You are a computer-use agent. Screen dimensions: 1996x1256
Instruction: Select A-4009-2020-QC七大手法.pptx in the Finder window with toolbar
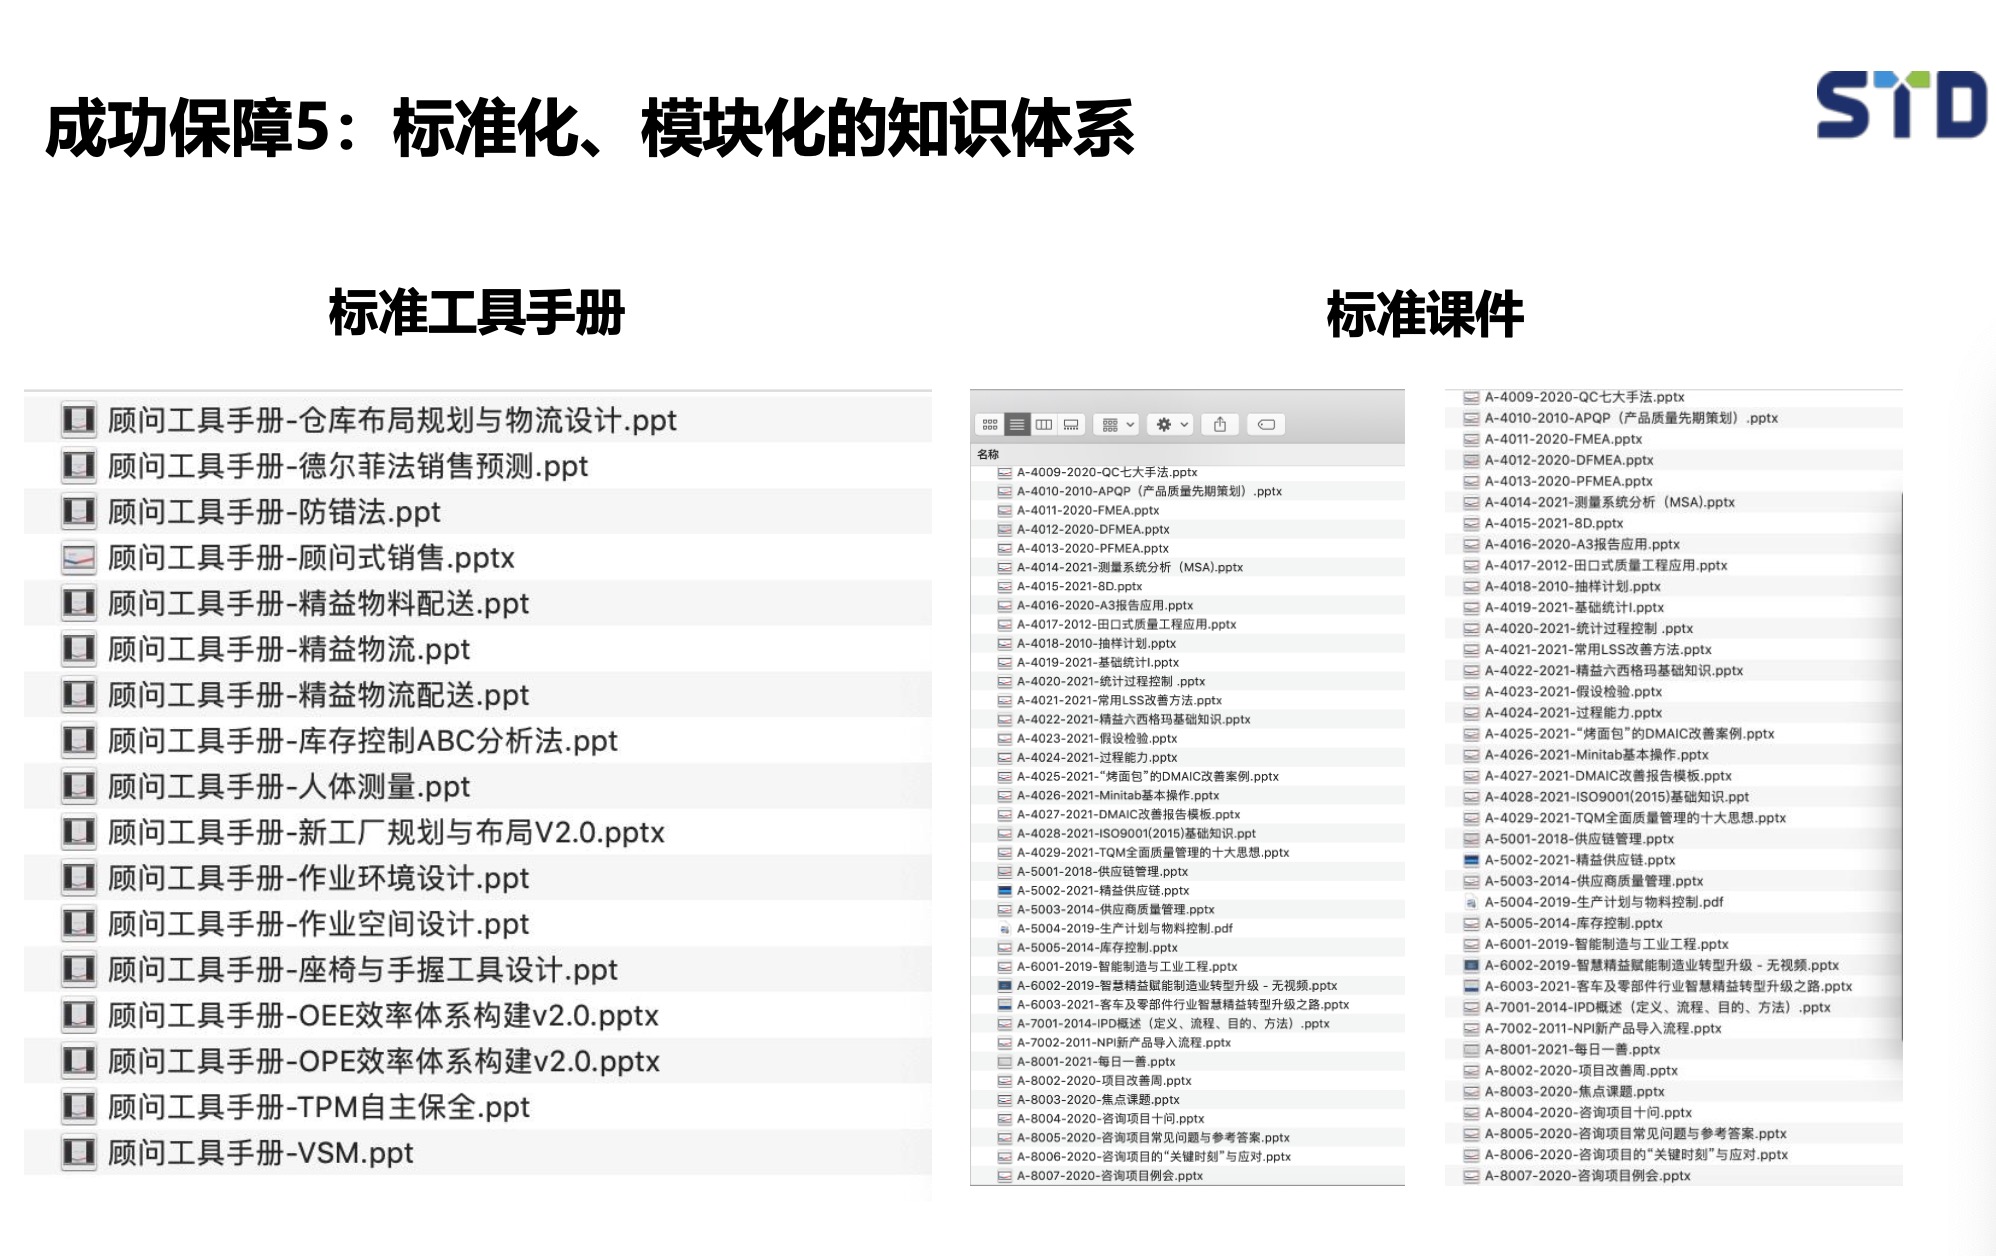coord(1106,472)
